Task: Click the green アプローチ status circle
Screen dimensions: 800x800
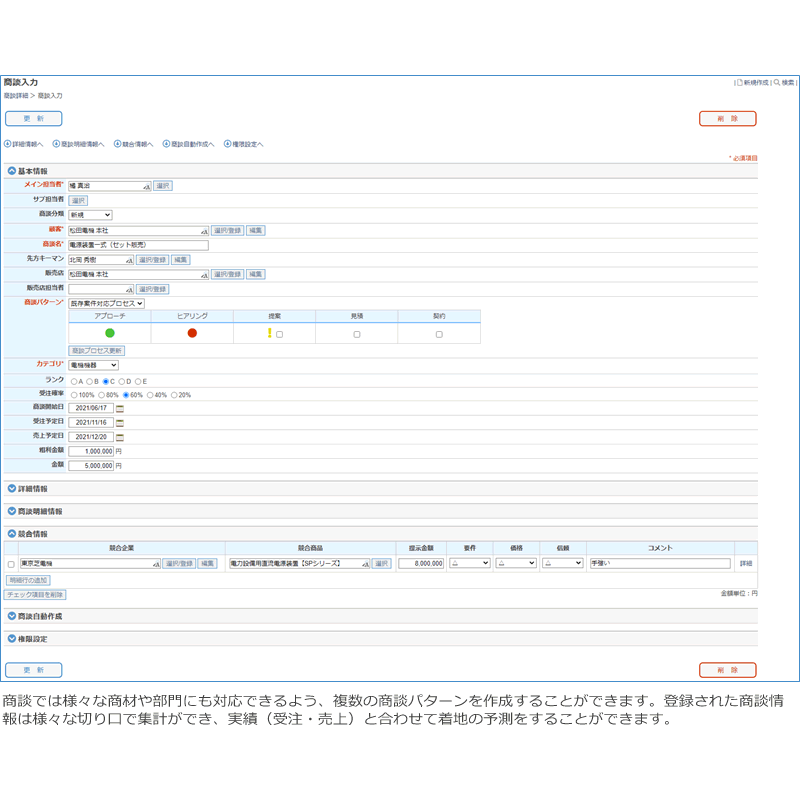Action: coord(110,333)
